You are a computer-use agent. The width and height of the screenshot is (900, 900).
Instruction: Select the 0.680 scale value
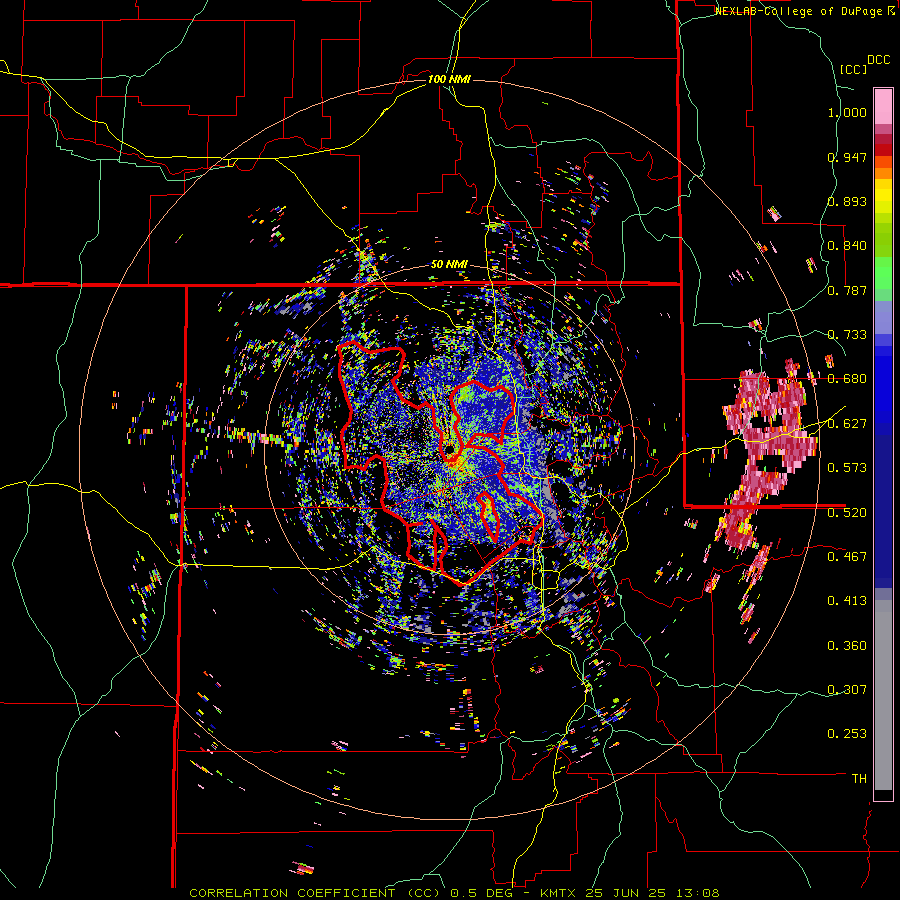click(x=847, y=379)
